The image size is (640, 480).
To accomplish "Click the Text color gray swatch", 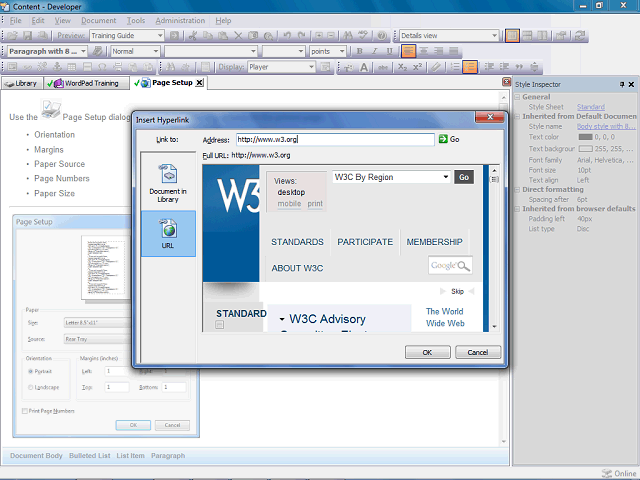I will point(585,137).
